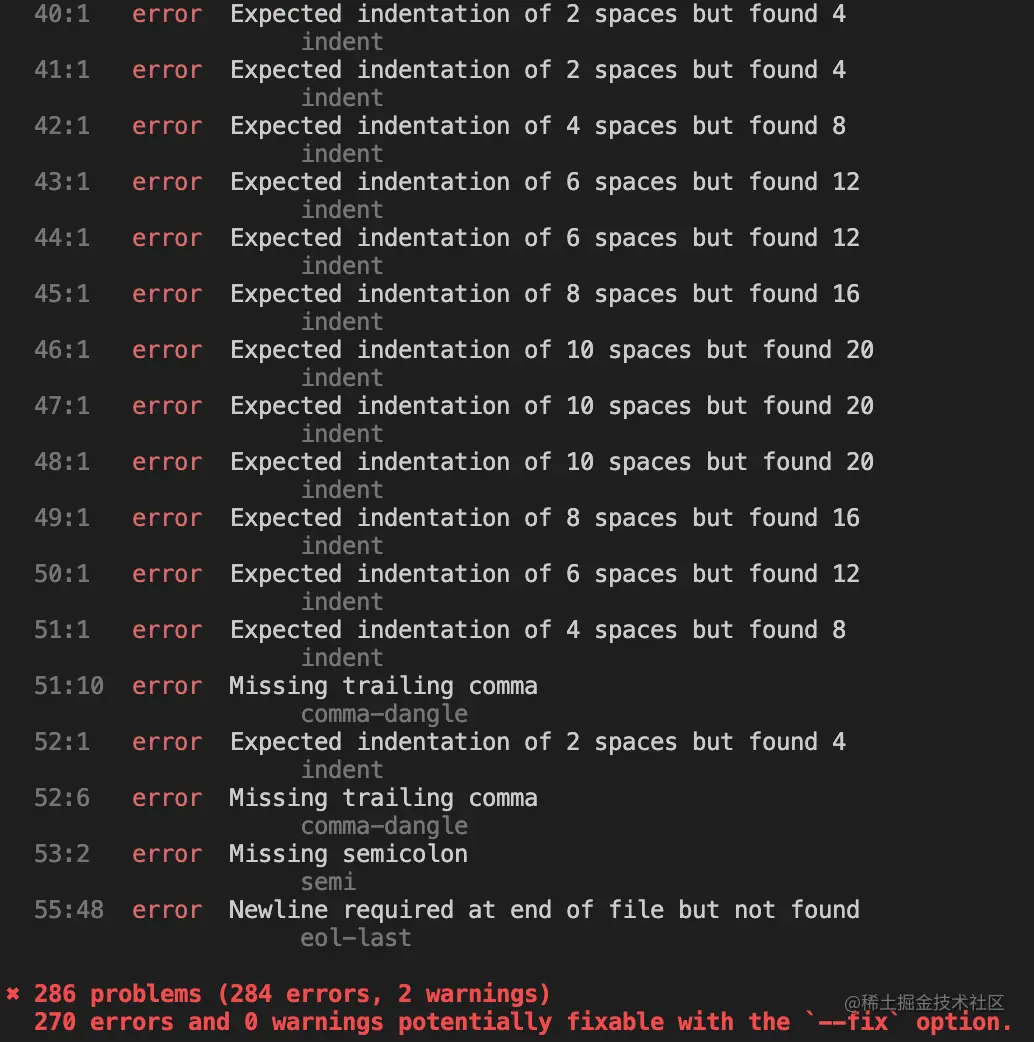Click "Missing trailing comma" on line 52:6
The width and height of the screenshot is (1034, 1042).
(x=383, y=799)
